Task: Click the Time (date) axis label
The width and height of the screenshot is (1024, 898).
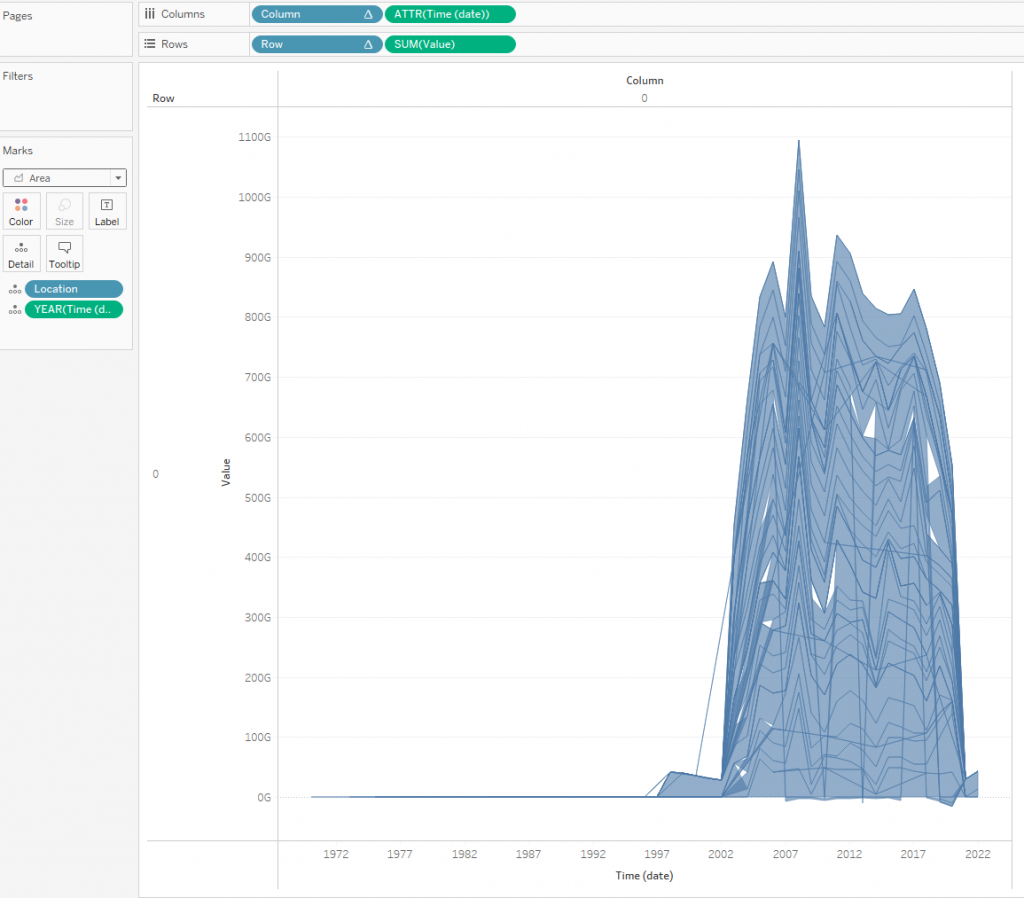Action: tap(644, 875)
